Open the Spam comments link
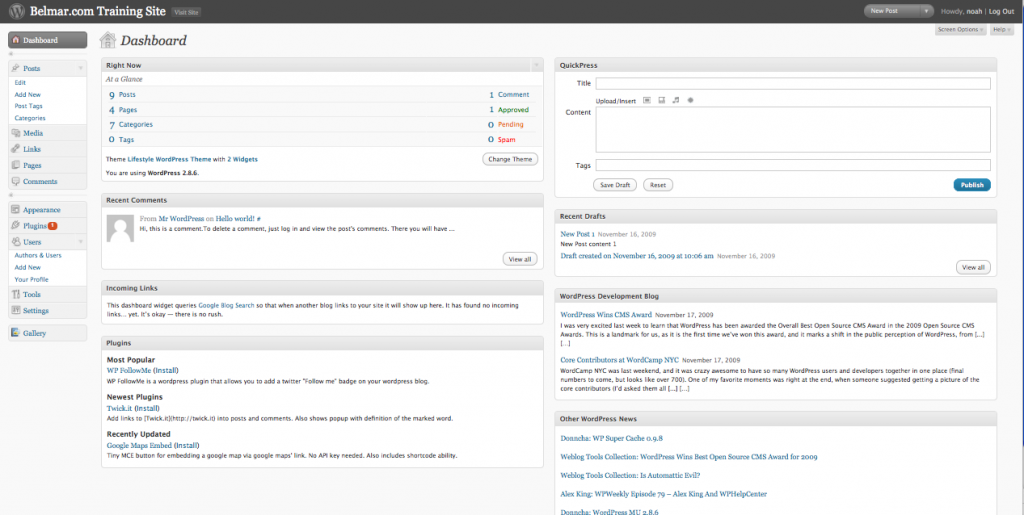Image resolution: width=1024 pixels, height=515 pixels. pyautogui.click(x=507, y=140)
